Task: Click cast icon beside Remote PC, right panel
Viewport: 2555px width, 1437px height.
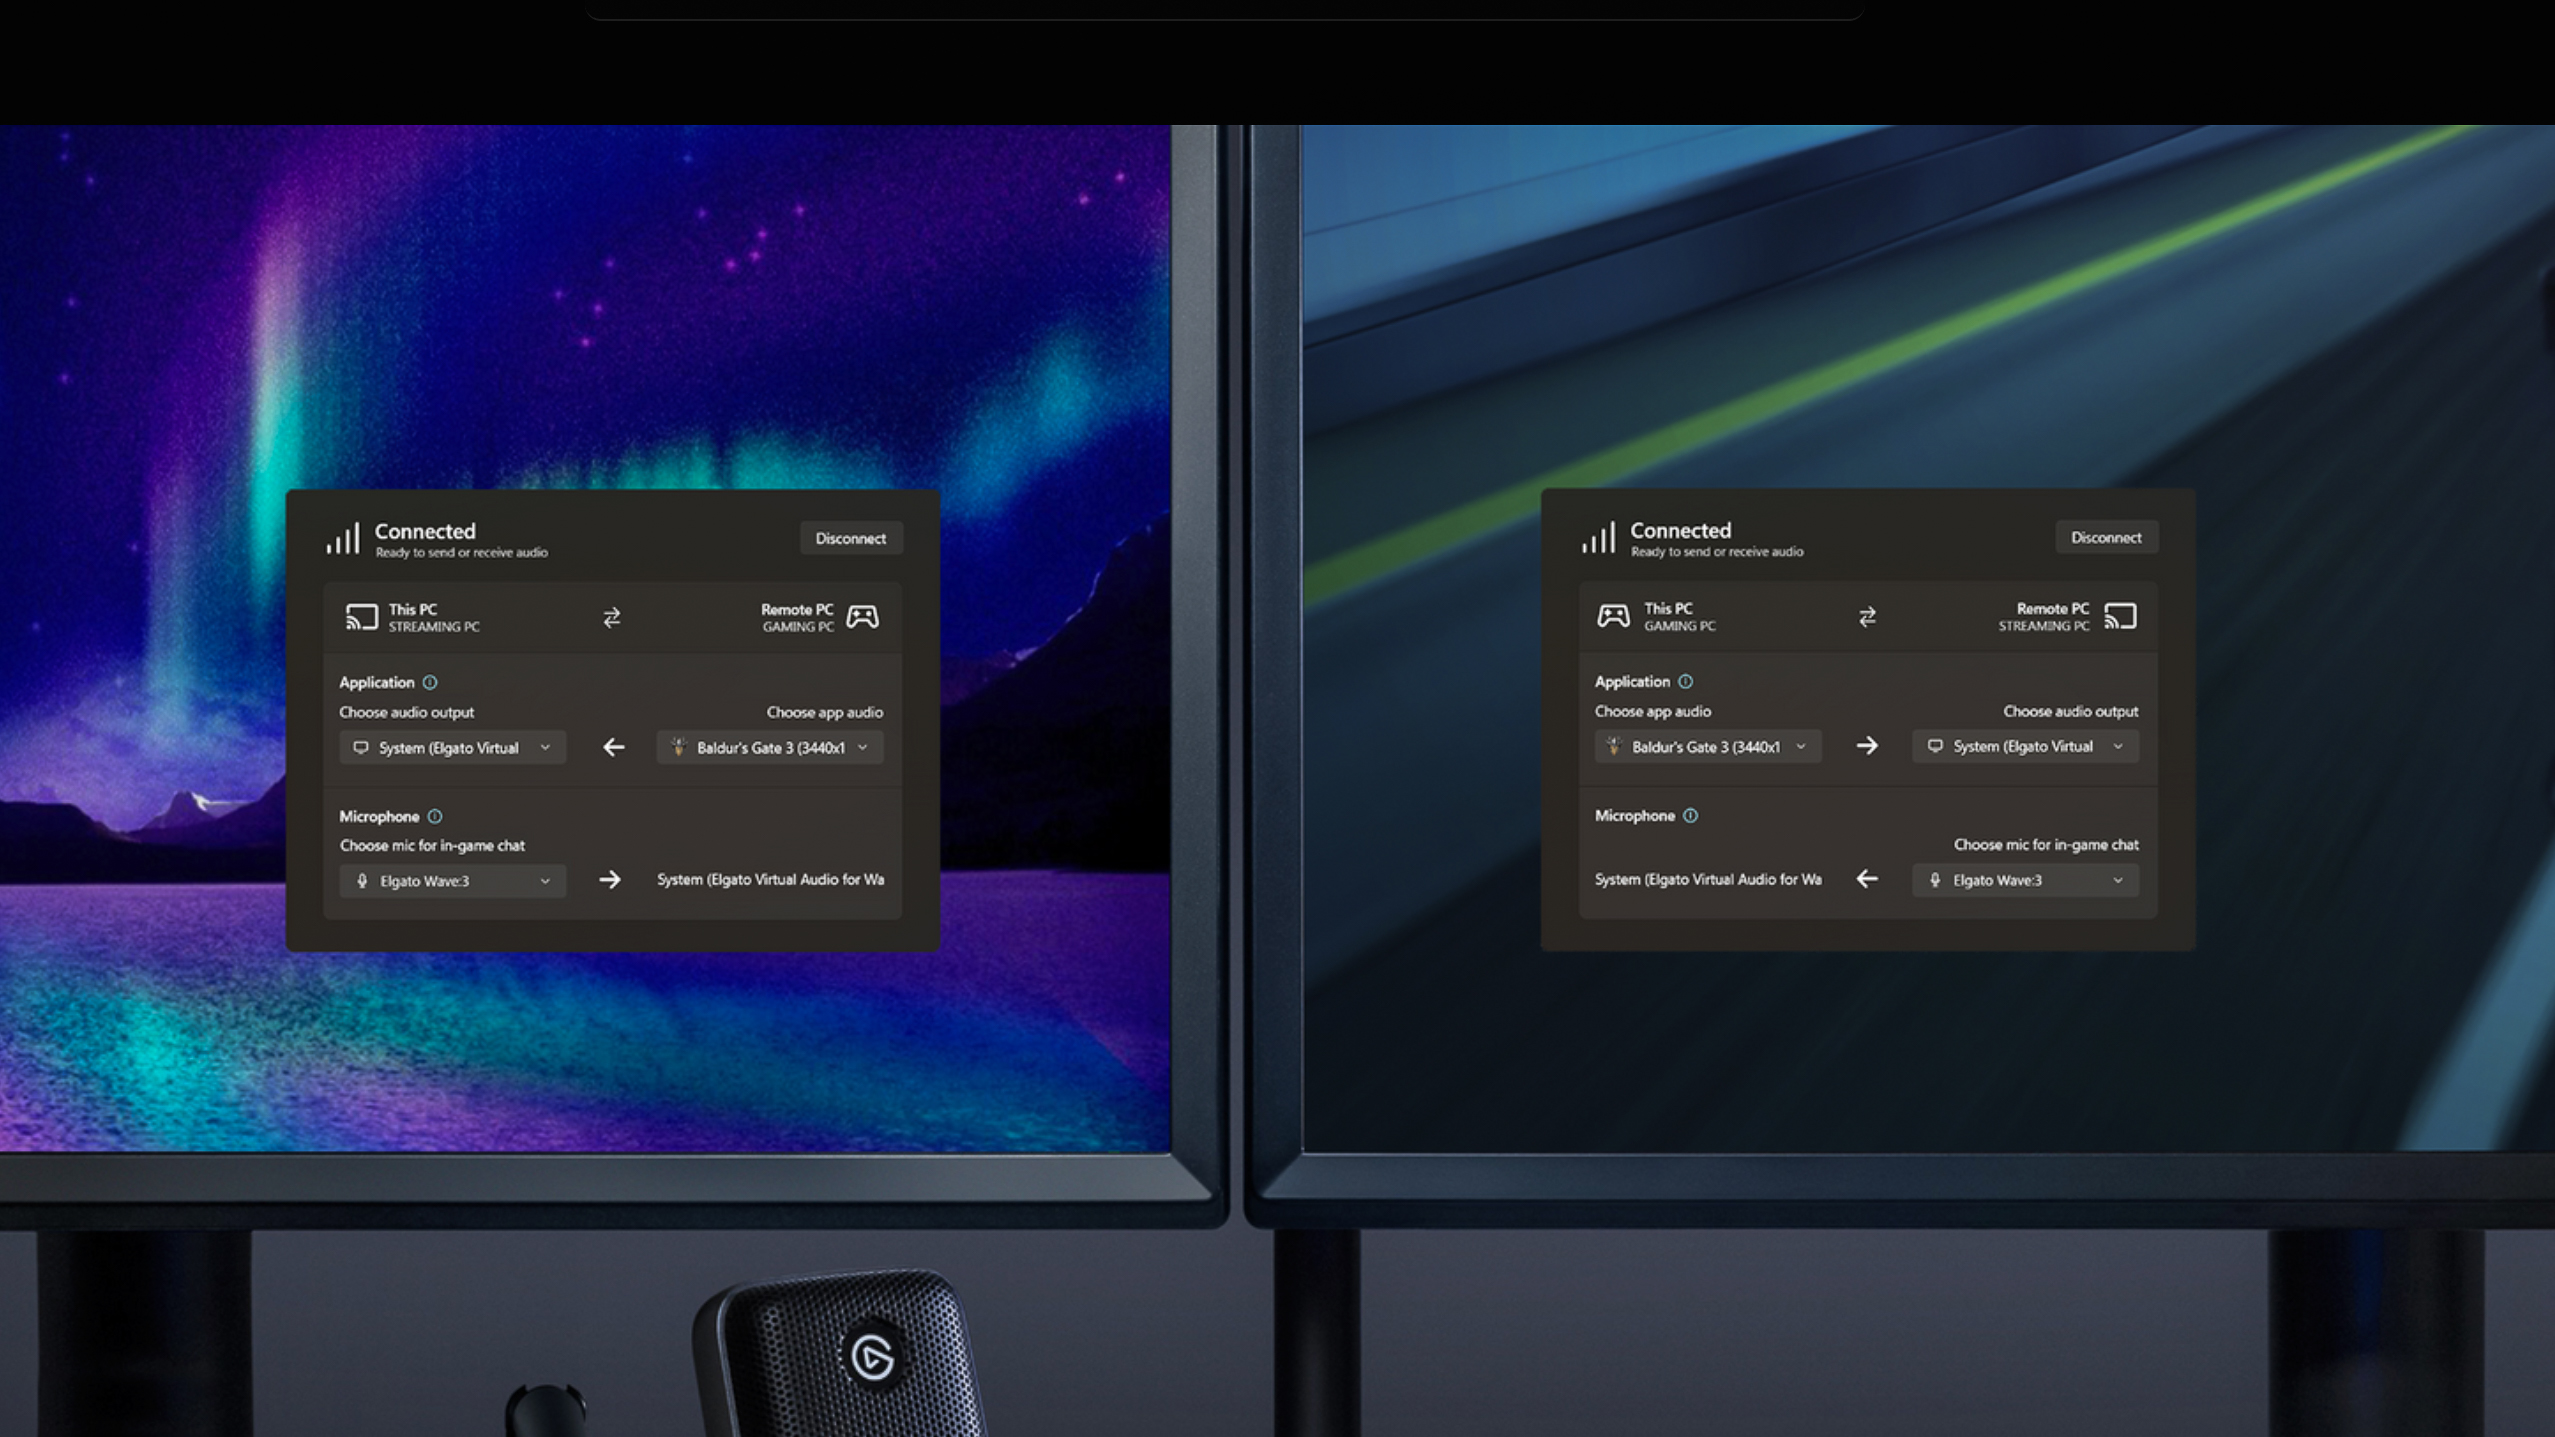Action: tap(2120, 616)
